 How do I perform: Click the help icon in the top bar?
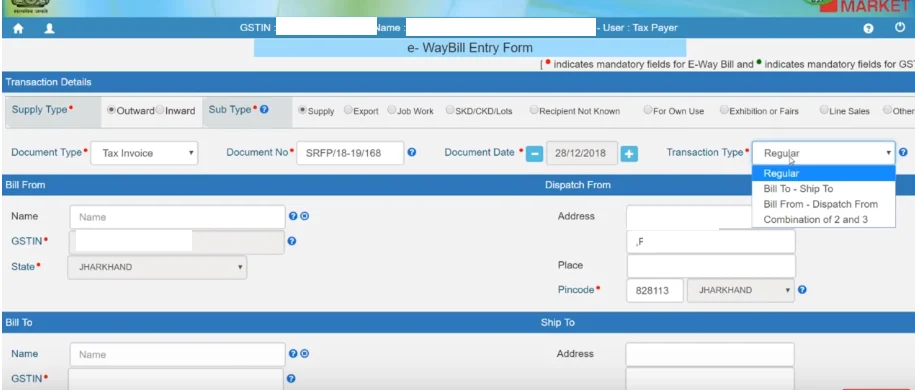[x=868, y=29]
